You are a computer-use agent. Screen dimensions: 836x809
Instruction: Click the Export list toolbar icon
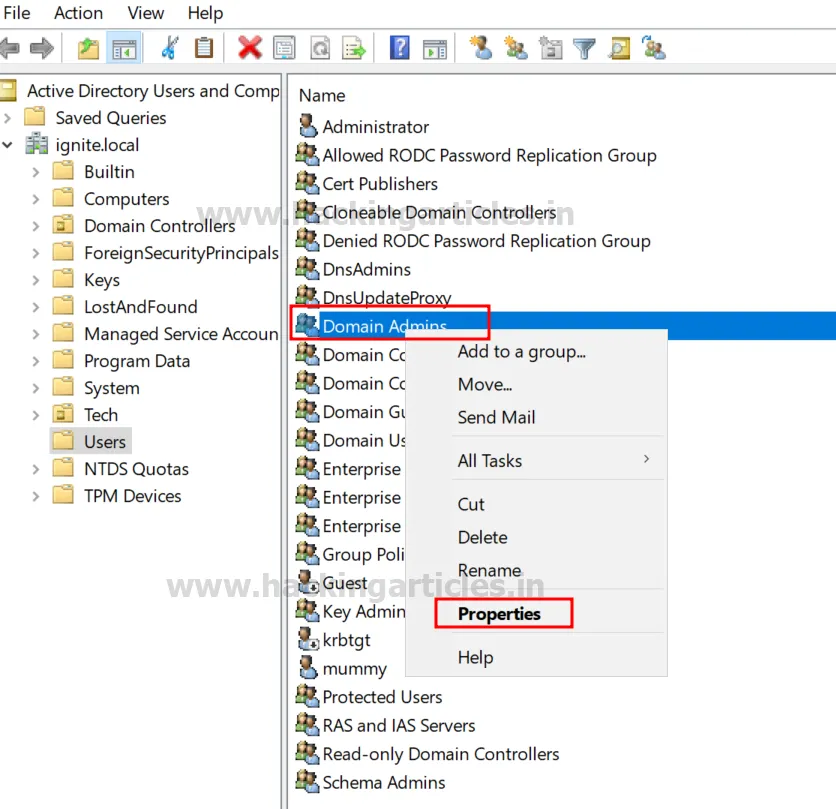[354, 47]
